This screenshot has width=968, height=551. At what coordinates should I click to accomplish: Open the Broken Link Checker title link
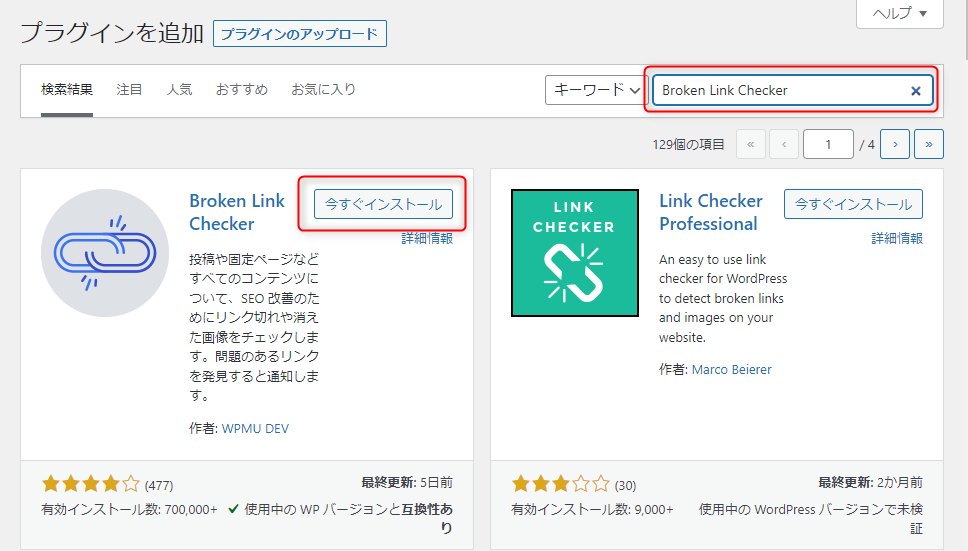click(x=237, y=212)
